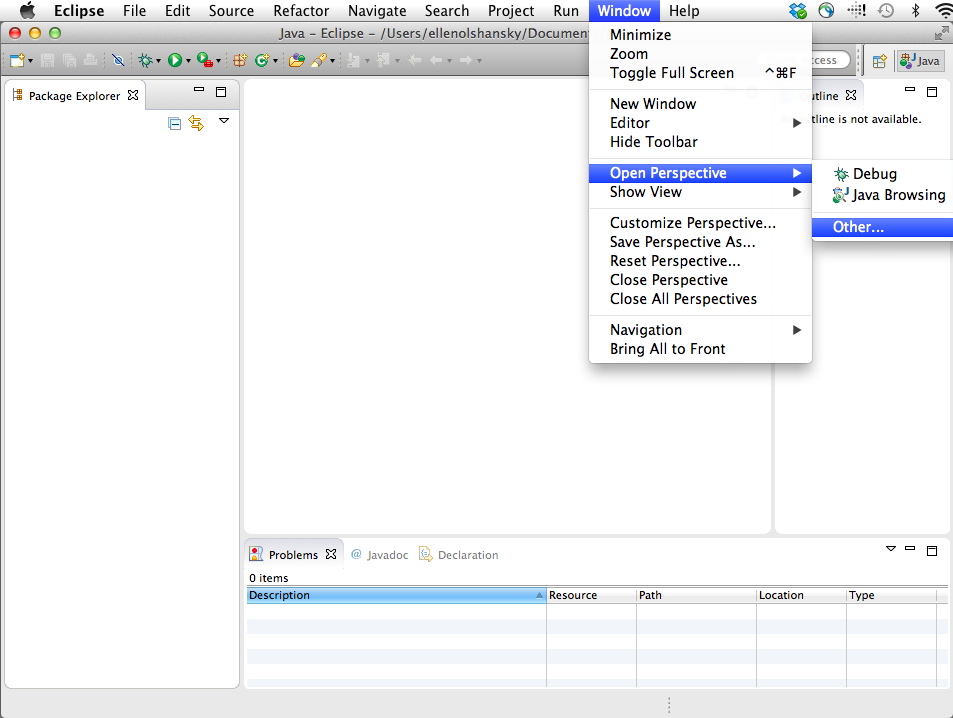Choose Toggle Full Screen from Window menu
Screen dimensions: 953x718
tap(671, 73)
